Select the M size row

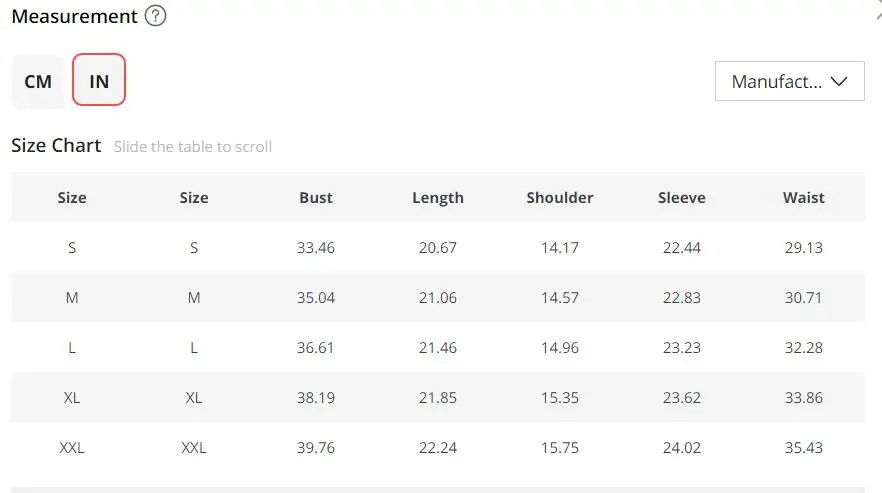[x=72, y=297]
